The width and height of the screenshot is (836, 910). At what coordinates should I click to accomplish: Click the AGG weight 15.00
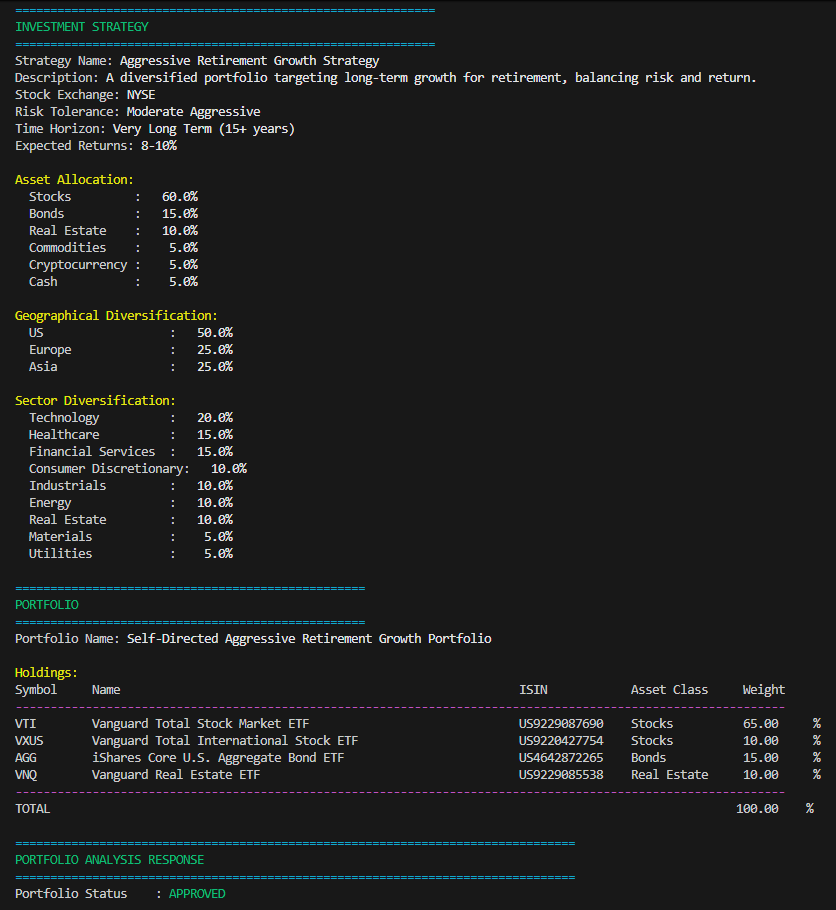[761, 758]
